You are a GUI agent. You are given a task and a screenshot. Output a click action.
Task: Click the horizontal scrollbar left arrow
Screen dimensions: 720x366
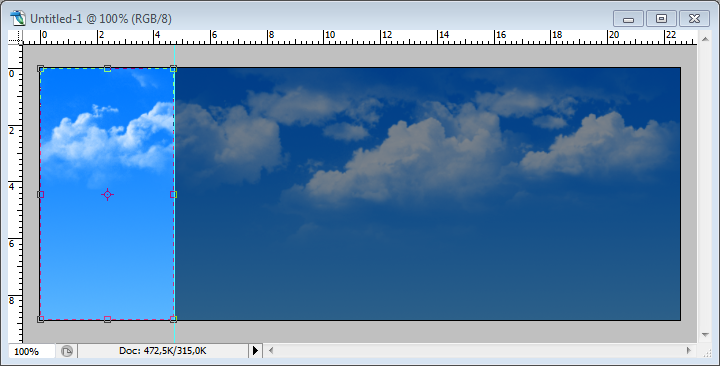271,351
